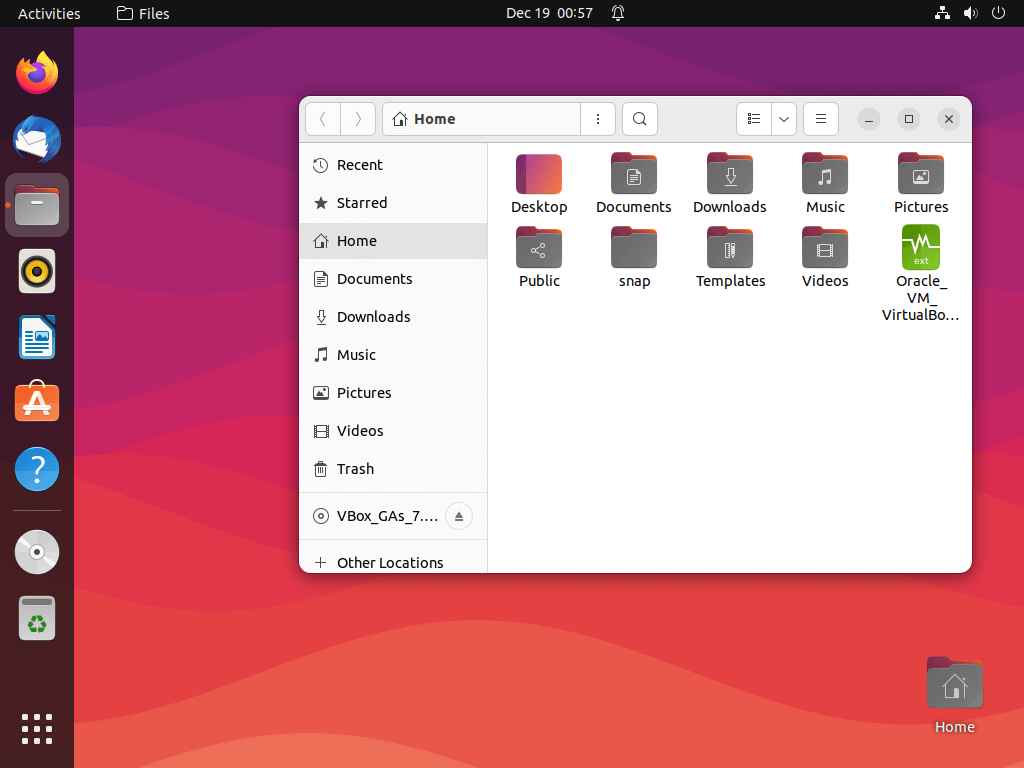Maximize the Files window
The image size is (1024, 768).
click(908, 119)
